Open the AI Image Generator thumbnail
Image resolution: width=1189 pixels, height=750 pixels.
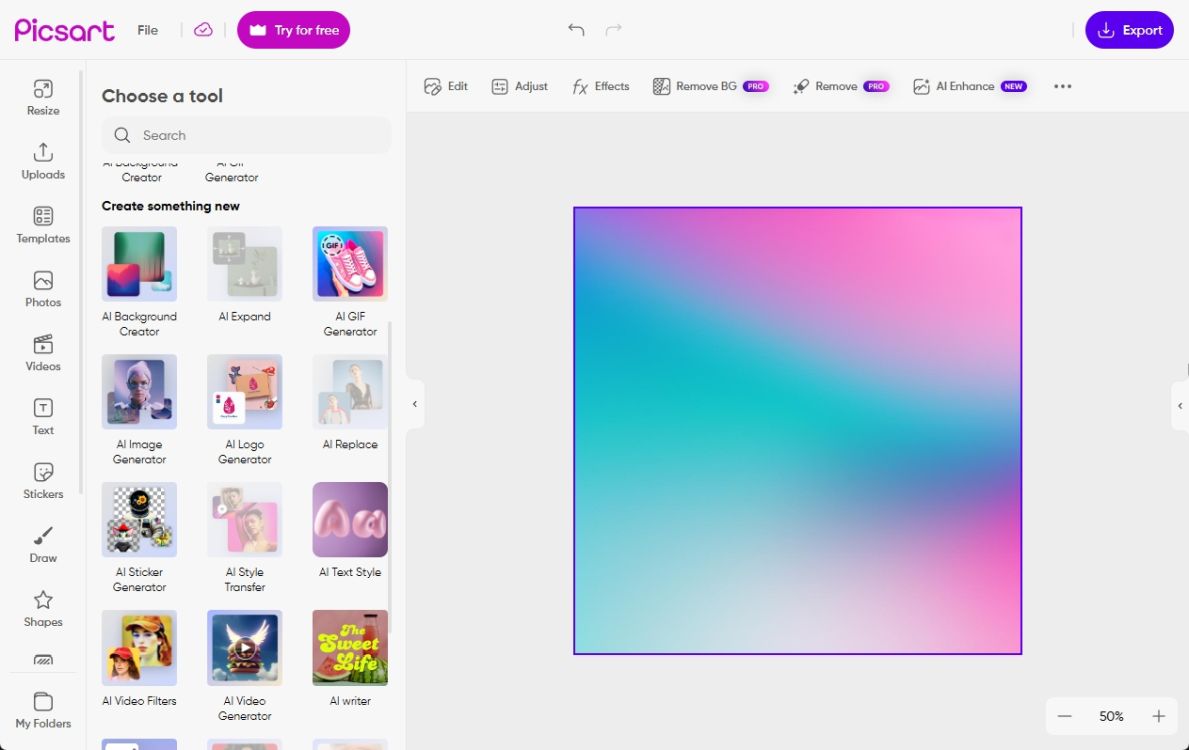tap(139, 391)
